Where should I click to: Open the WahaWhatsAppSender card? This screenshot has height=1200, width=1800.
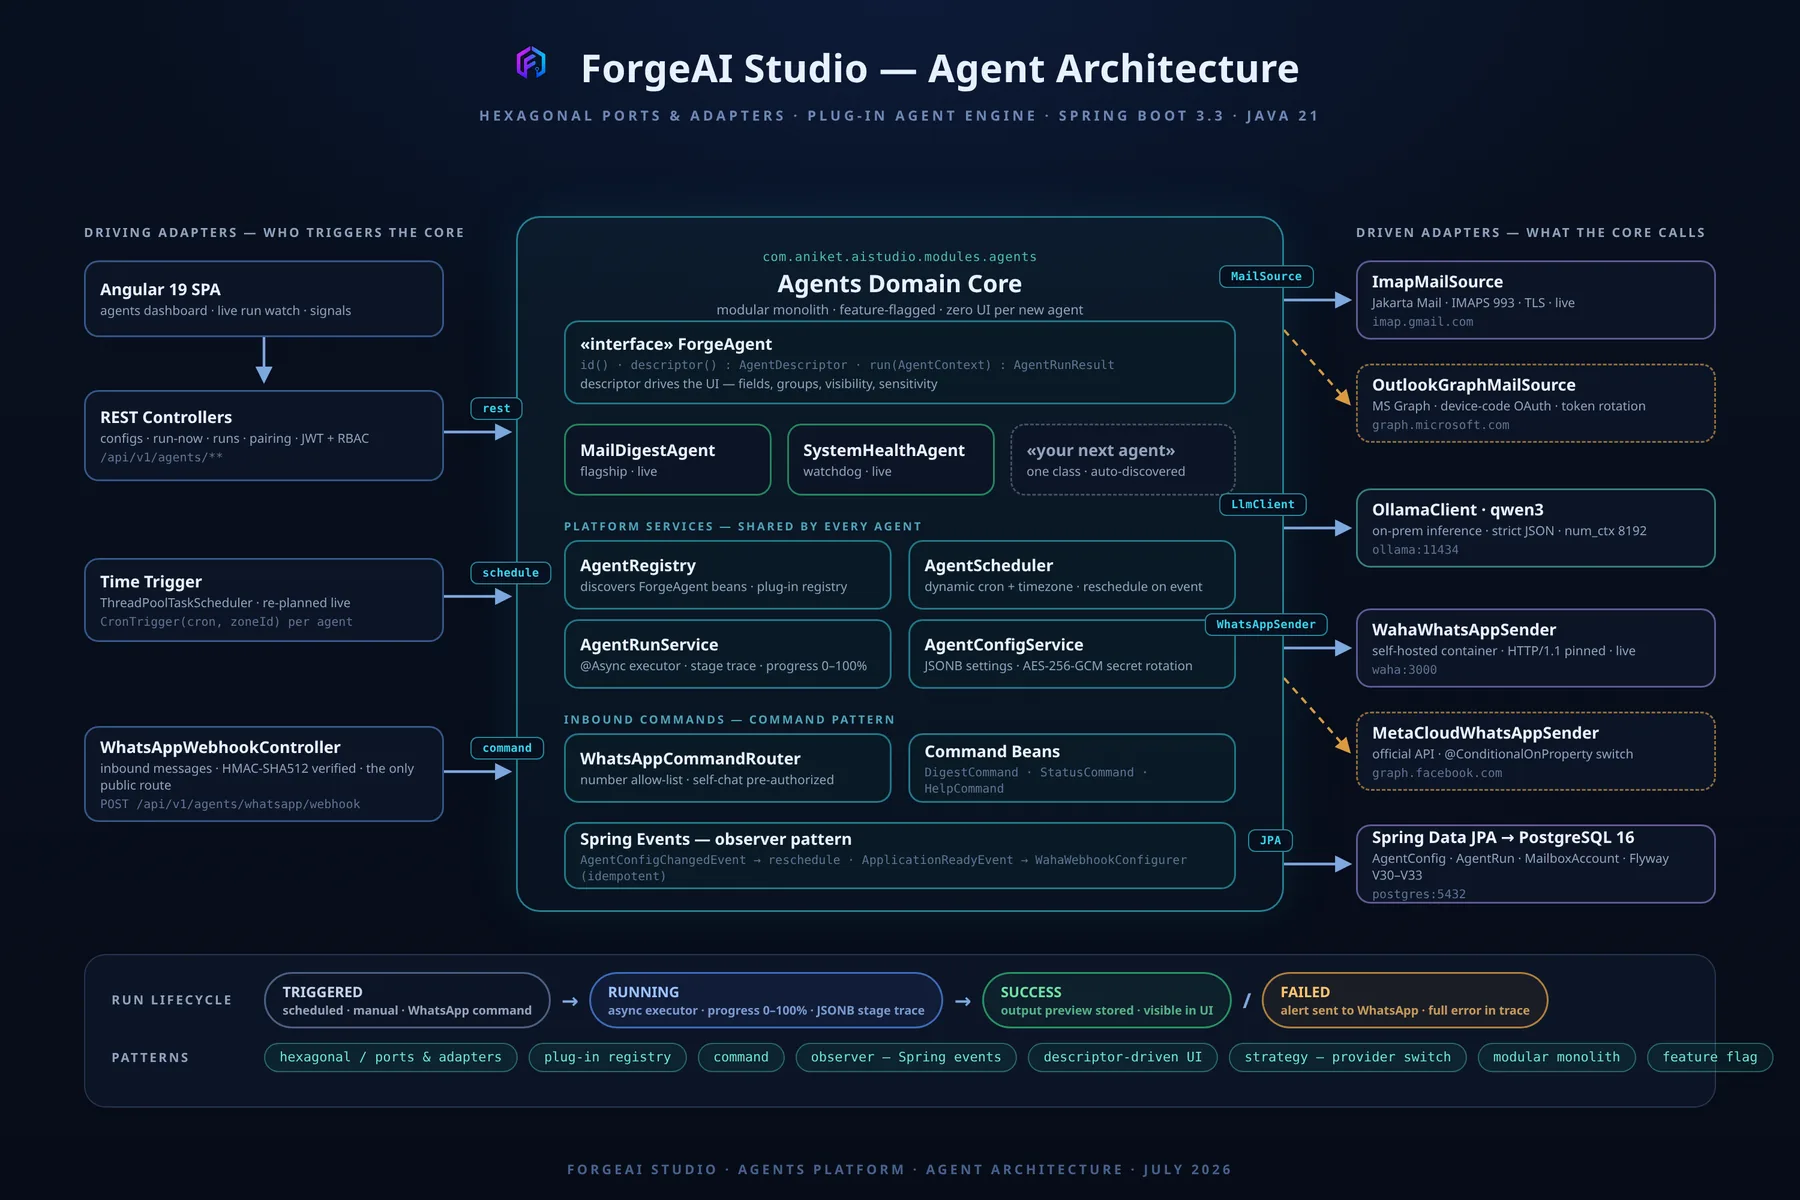(1536, 648)
